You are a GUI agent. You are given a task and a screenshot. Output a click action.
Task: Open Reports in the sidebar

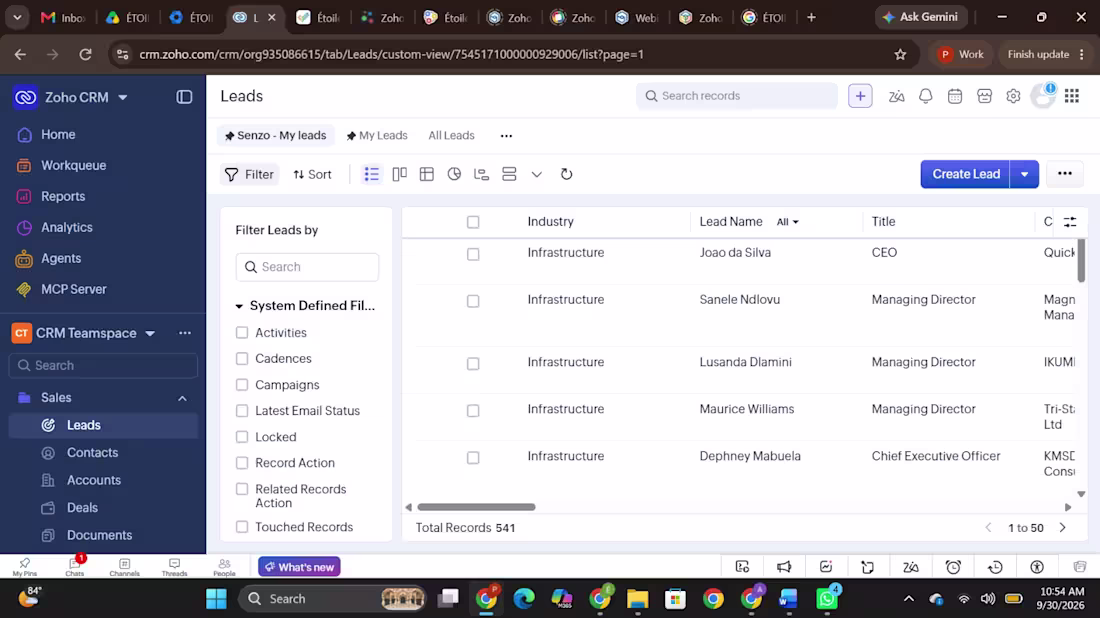pyautogui.click(x=63, y=196)
